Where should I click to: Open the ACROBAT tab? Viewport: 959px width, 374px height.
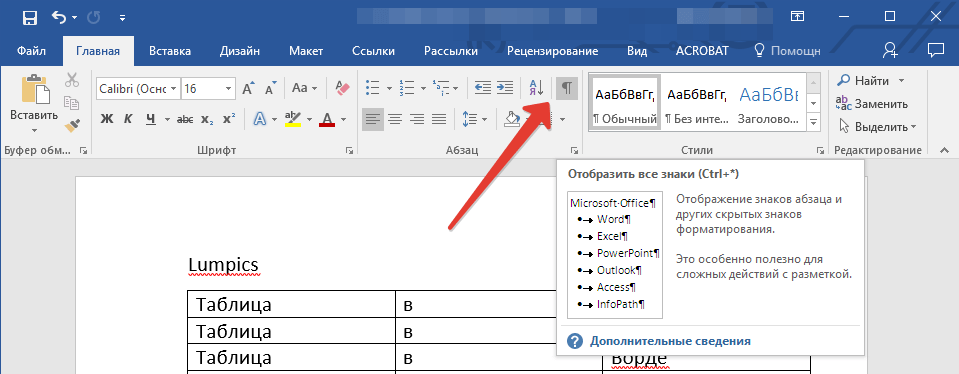[x=702, y=51]
